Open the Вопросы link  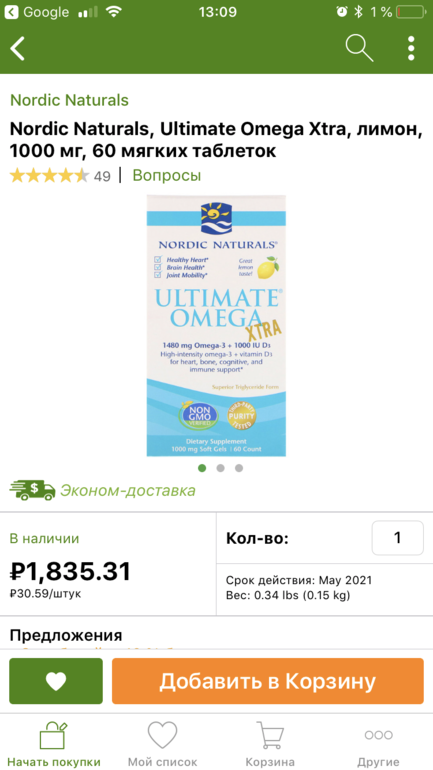(166, 175)
